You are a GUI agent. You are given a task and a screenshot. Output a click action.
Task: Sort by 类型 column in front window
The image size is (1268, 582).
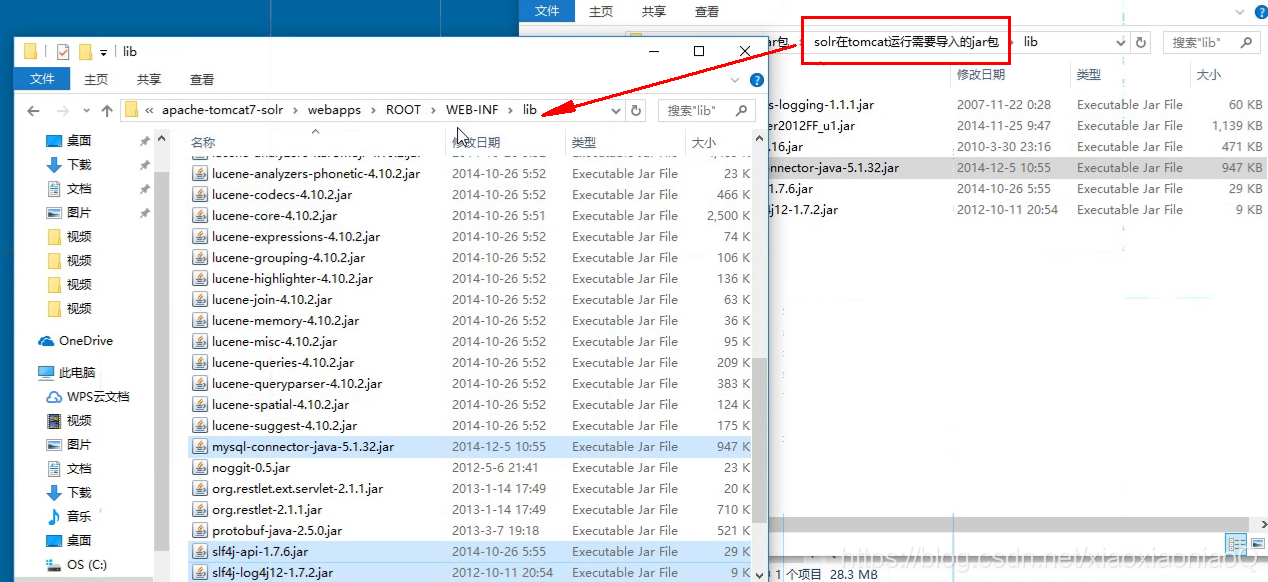(584, 143)
